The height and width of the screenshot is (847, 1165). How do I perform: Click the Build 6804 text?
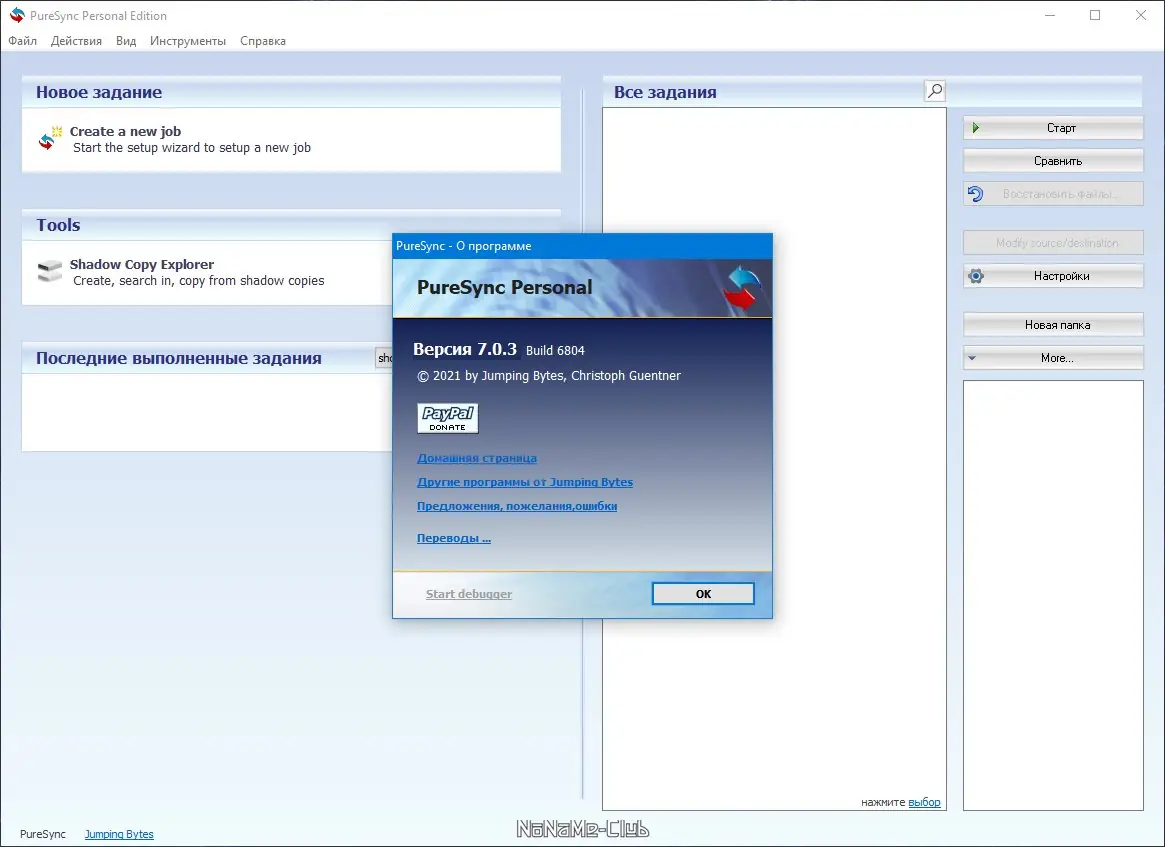[x=555, y=351]
